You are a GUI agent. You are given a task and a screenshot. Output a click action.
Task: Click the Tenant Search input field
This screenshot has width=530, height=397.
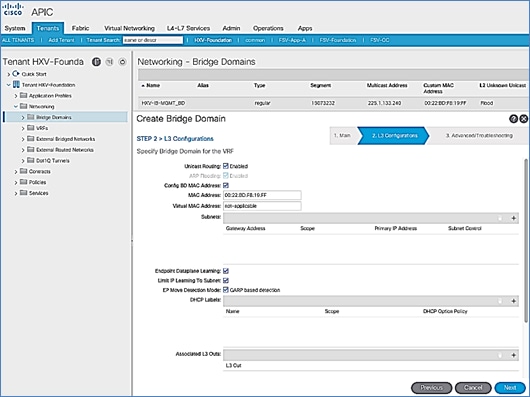tap(152, 40)
